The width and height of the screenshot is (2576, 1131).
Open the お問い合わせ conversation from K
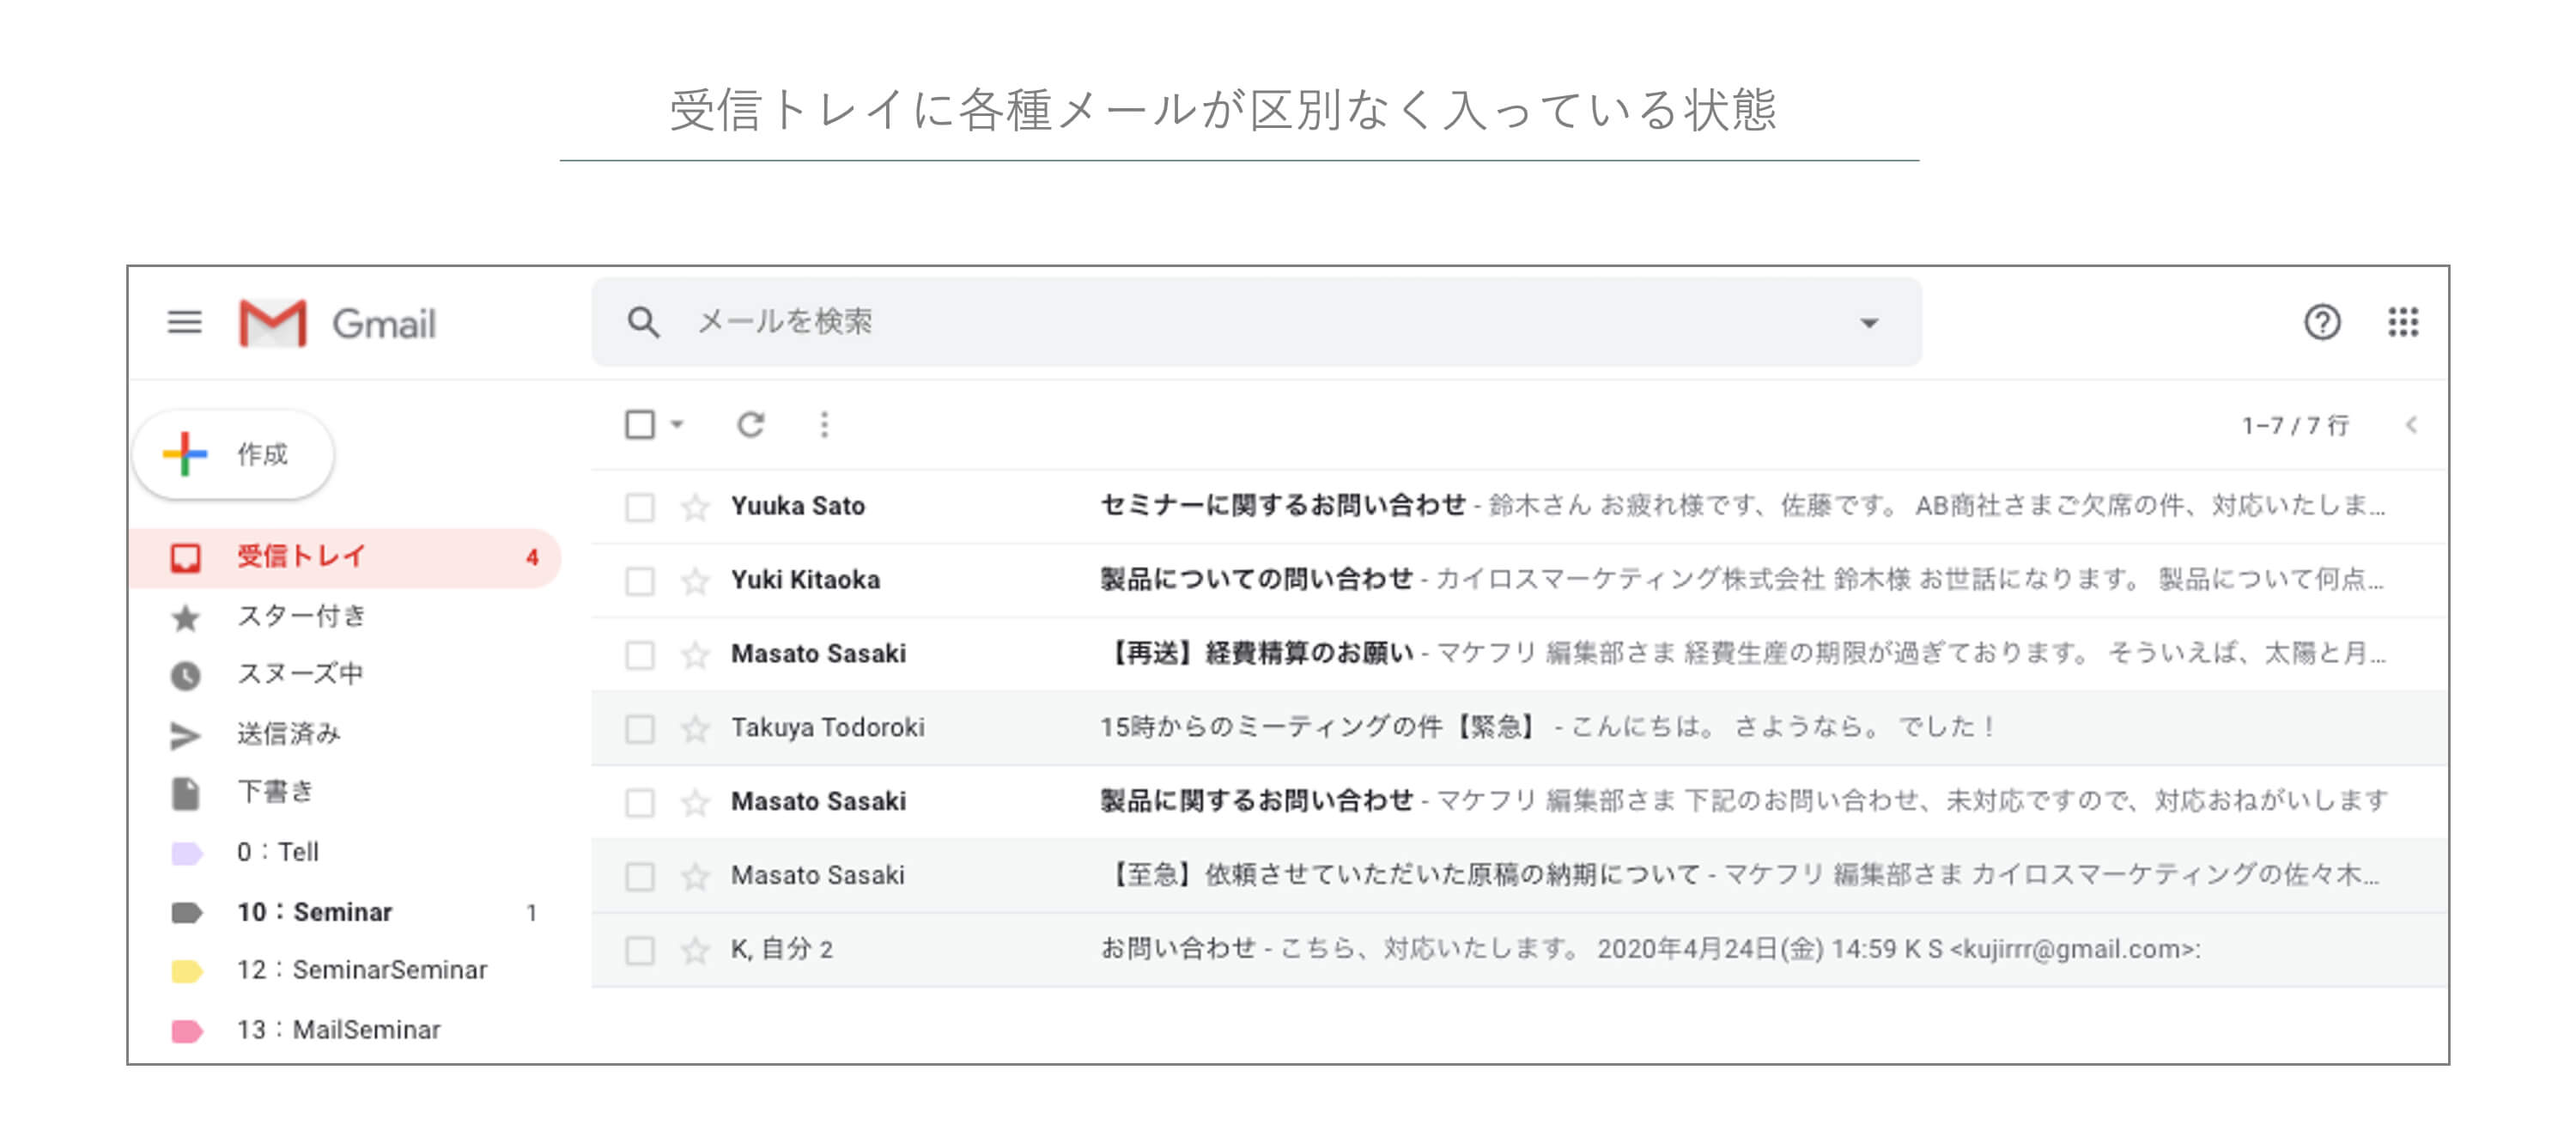1519,950
